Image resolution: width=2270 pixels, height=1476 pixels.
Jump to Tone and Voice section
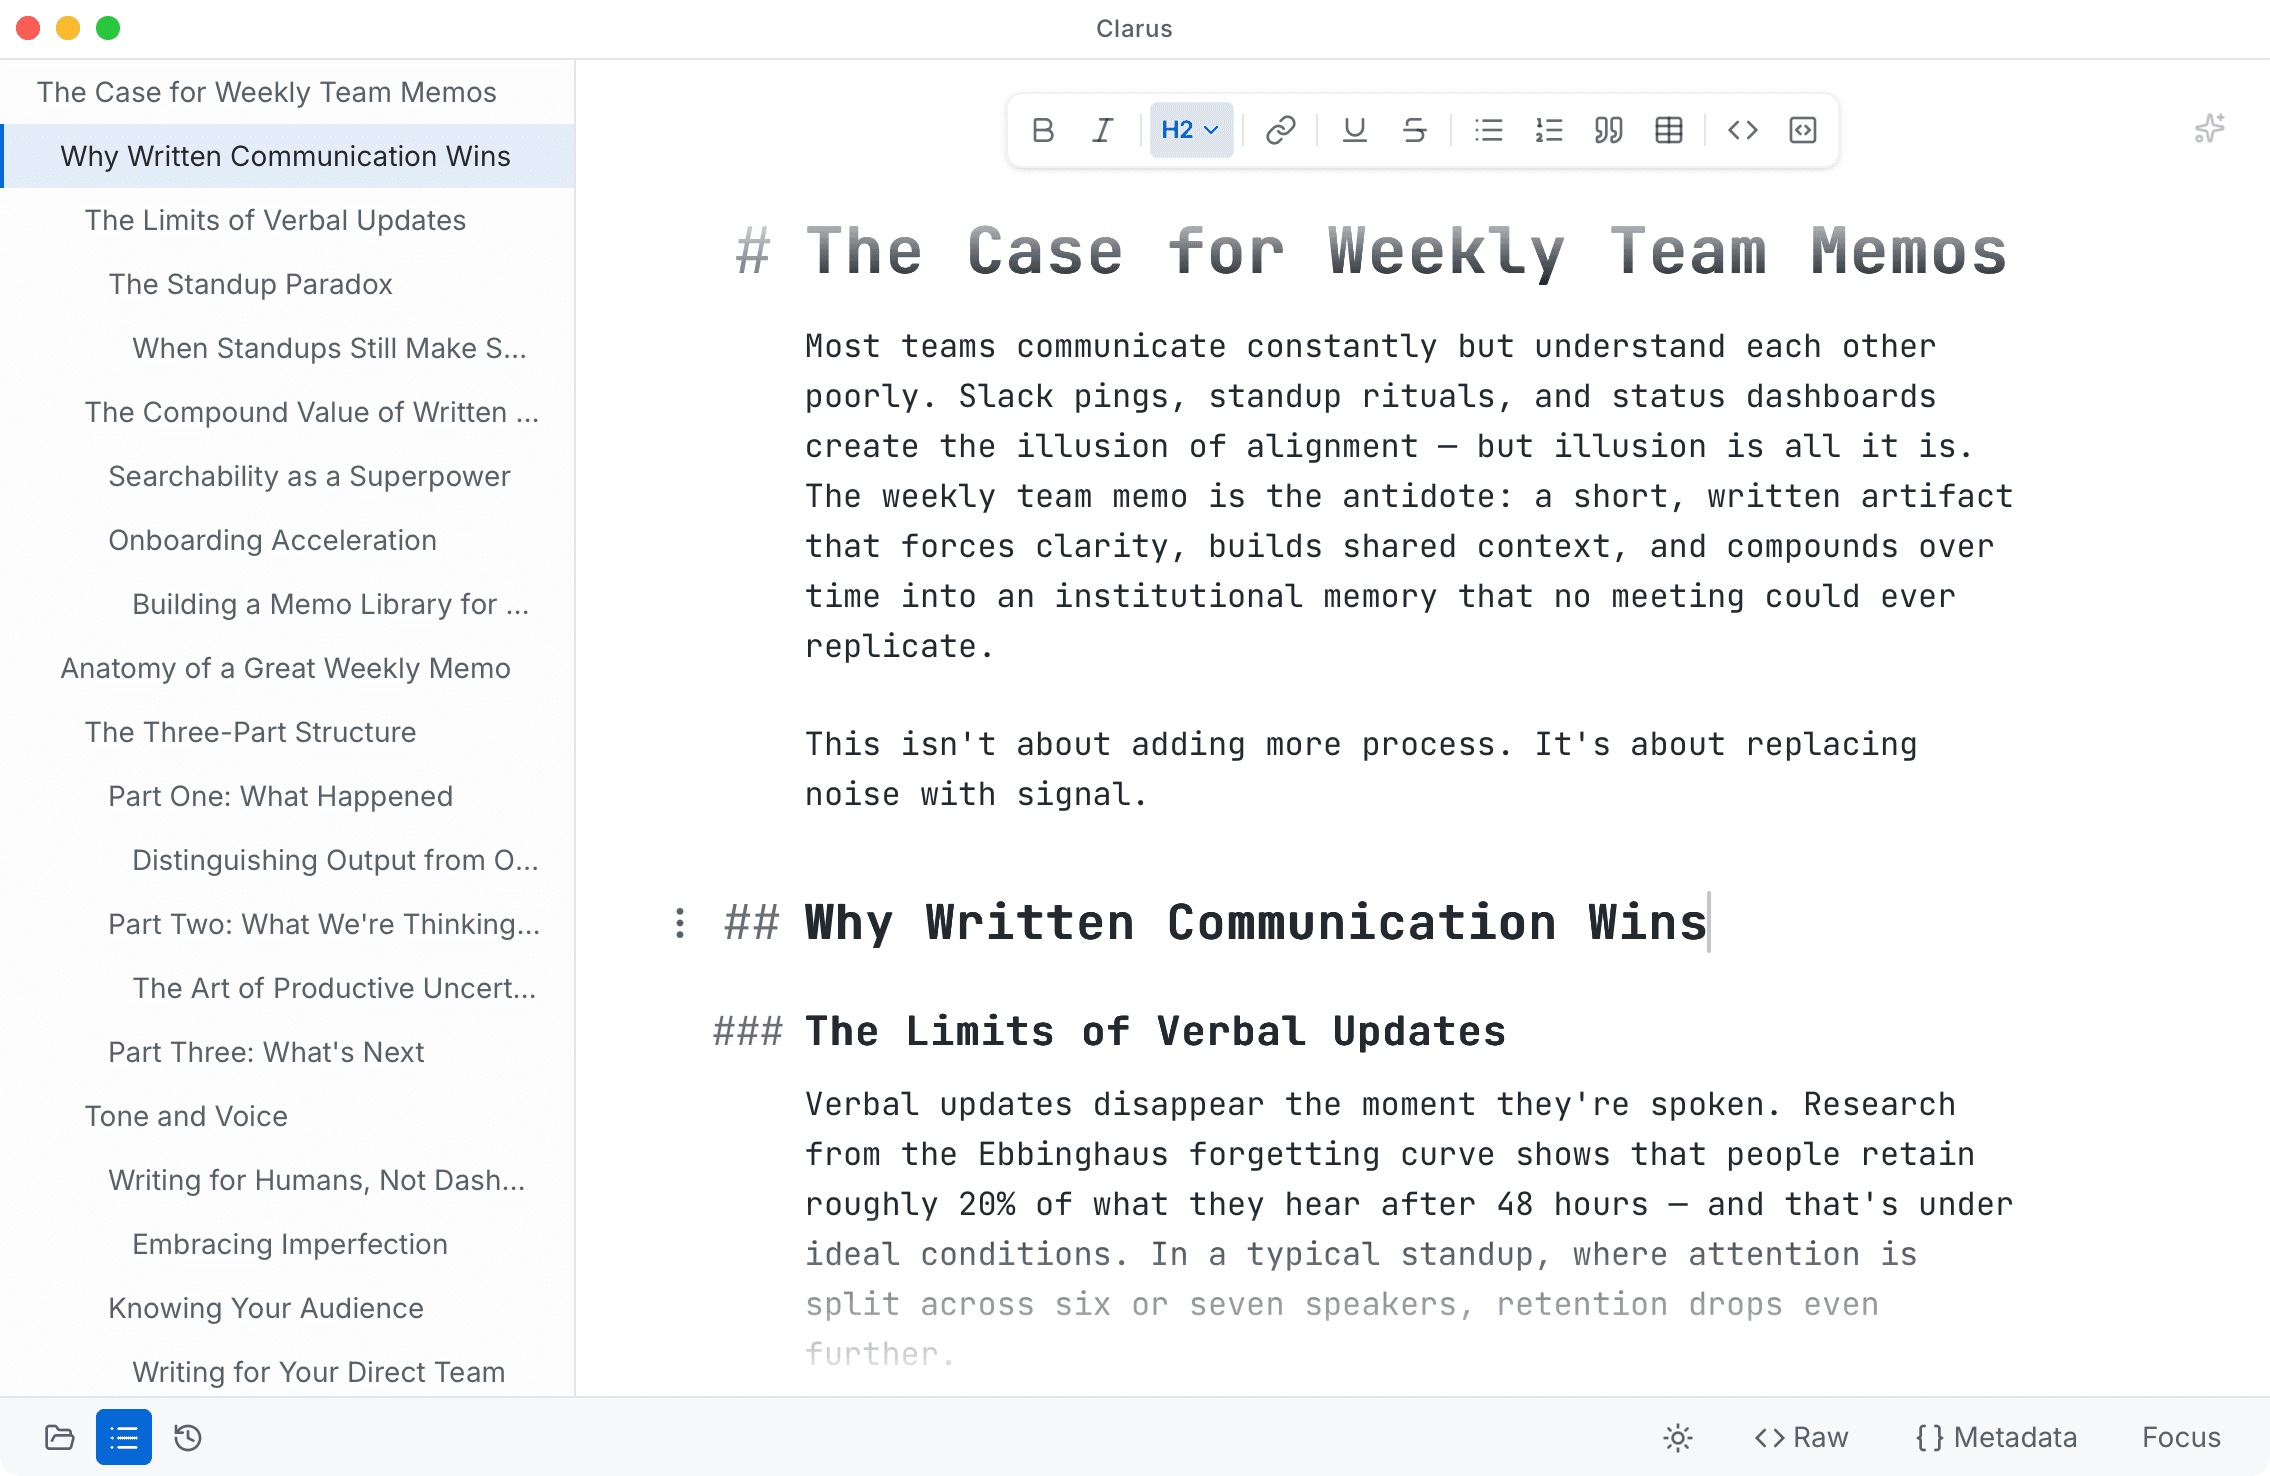[288, 1116]
